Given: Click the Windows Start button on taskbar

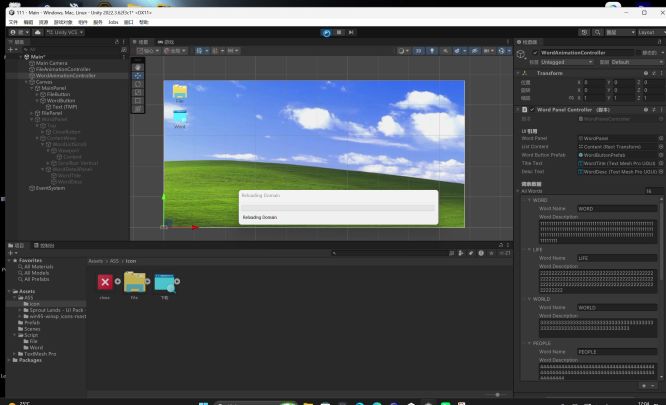Looking at the screenshot, I should click(x=203, y=403).
